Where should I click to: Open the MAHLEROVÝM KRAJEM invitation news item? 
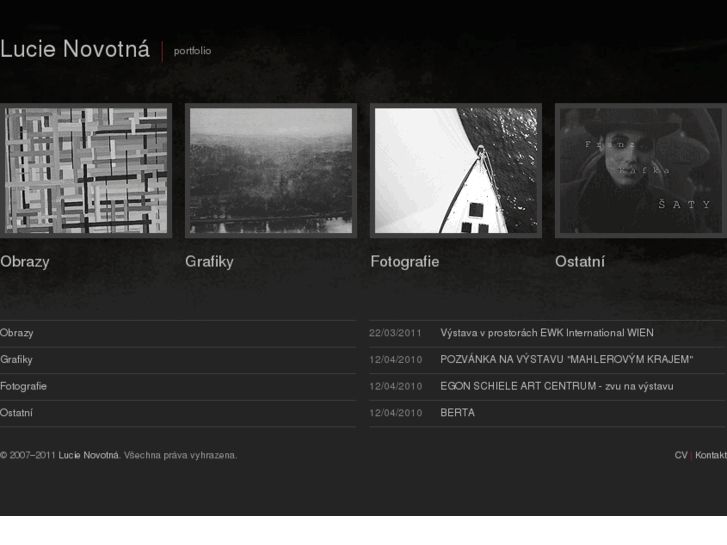pos(566,359)
